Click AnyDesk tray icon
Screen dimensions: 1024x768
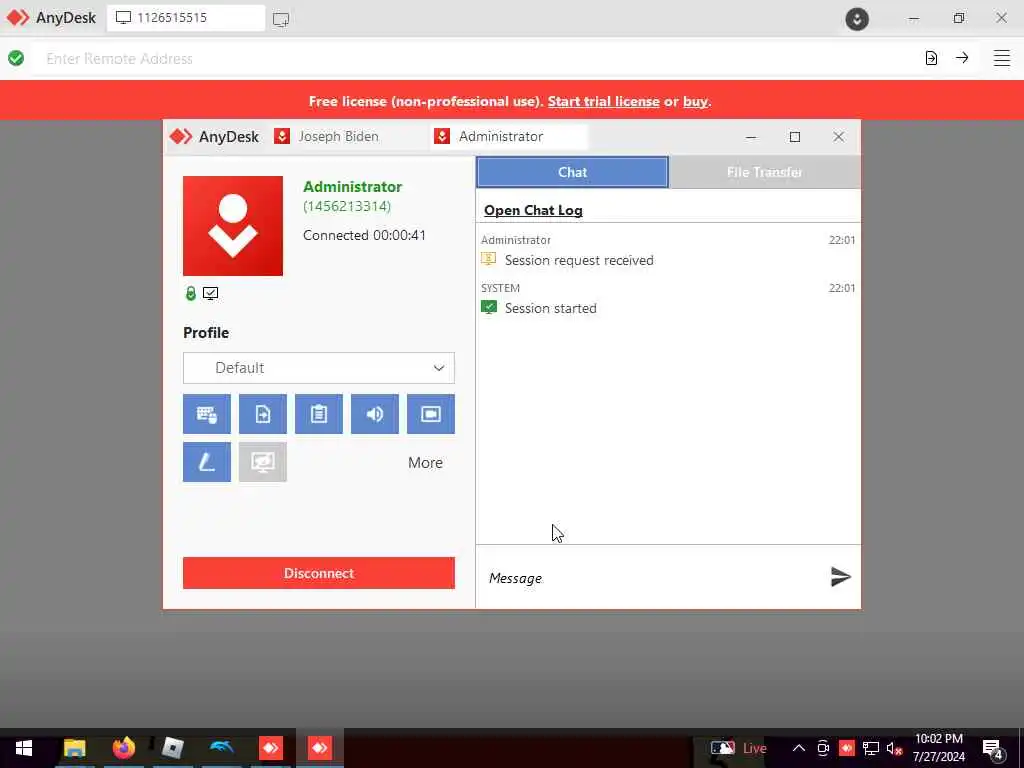click(x=847, y=748)
